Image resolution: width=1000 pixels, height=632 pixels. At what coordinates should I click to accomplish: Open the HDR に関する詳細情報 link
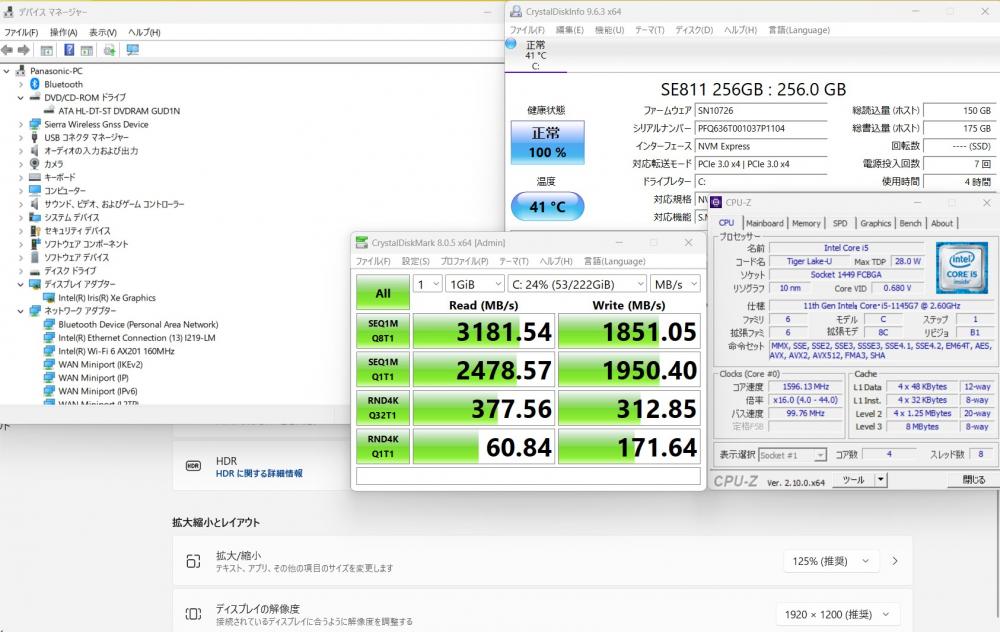(259, 474)
